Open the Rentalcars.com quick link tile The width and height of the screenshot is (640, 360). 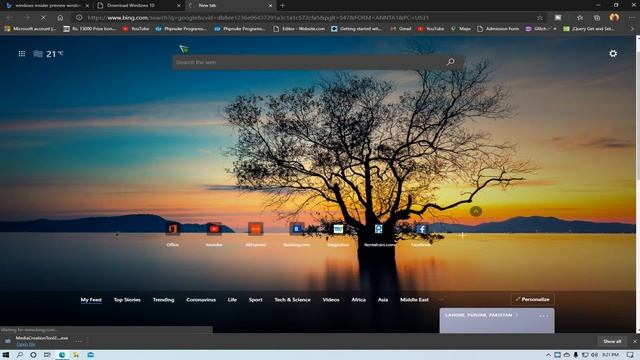point(379,233)
